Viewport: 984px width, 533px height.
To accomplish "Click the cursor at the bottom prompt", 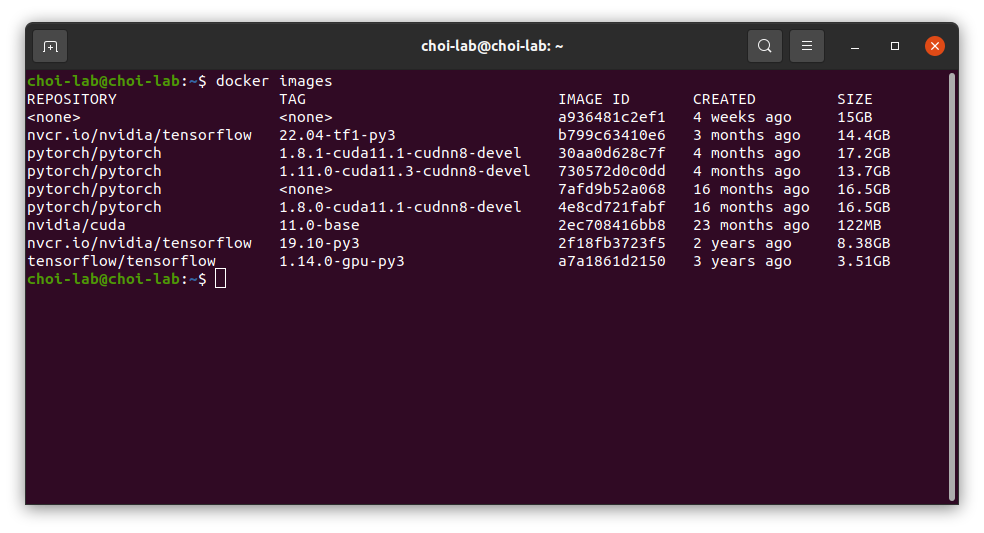I will [x=220, y=279].
